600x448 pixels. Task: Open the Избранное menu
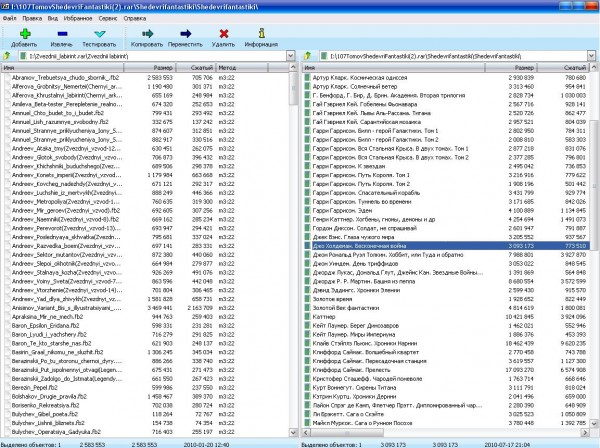[x=78, y=18]
